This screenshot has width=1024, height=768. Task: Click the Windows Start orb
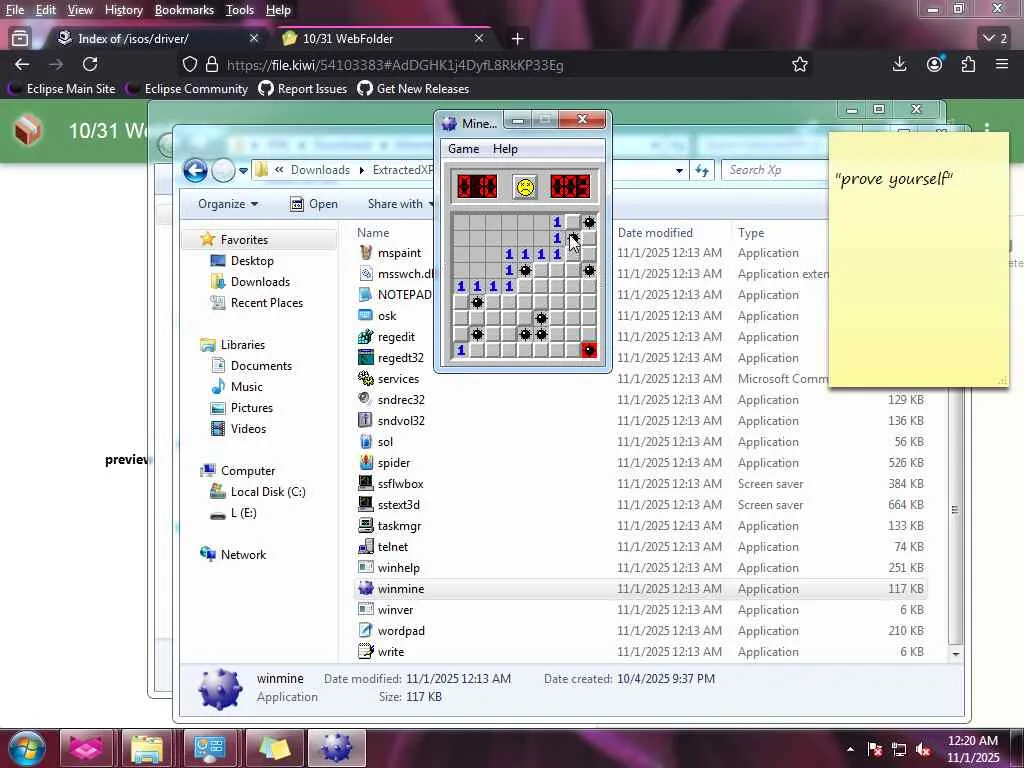point(26,748)
